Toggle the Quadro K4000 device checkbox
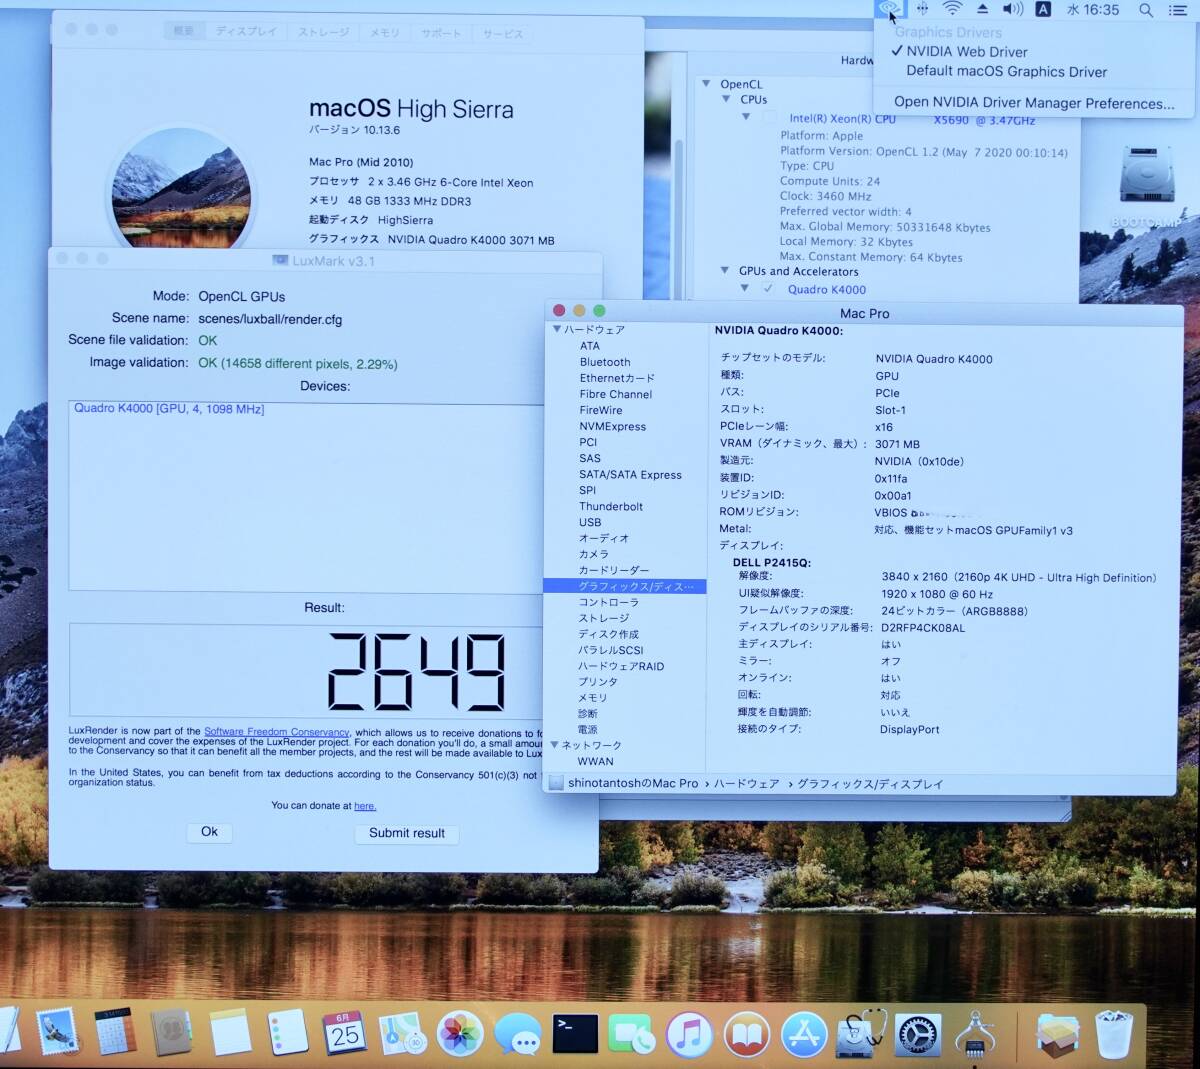 click(x=768, y=289)
